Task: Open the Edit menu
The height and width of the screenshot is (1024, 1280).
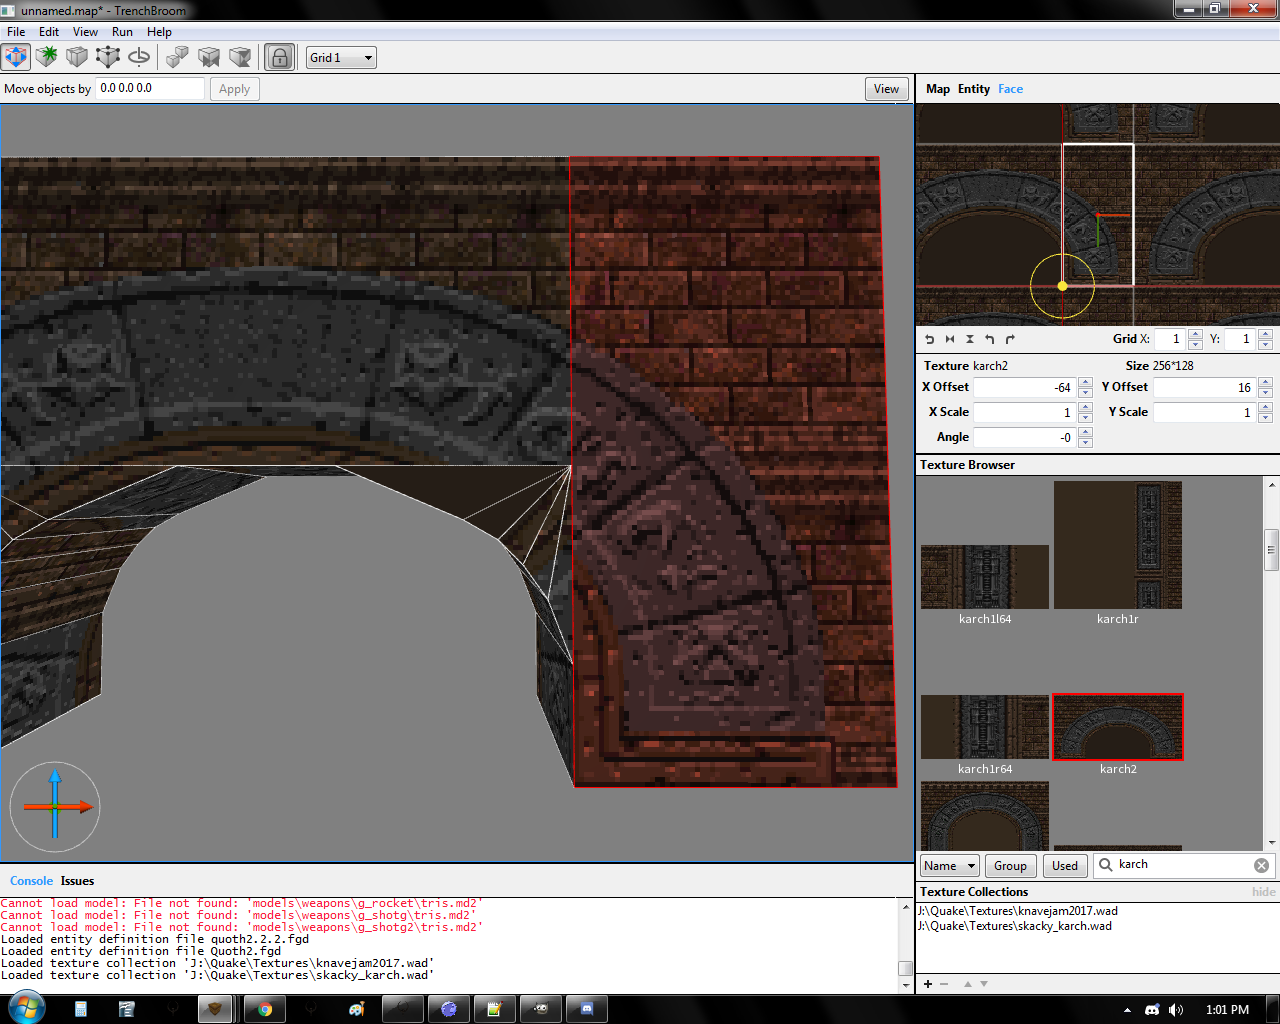Action: point(49,32)
